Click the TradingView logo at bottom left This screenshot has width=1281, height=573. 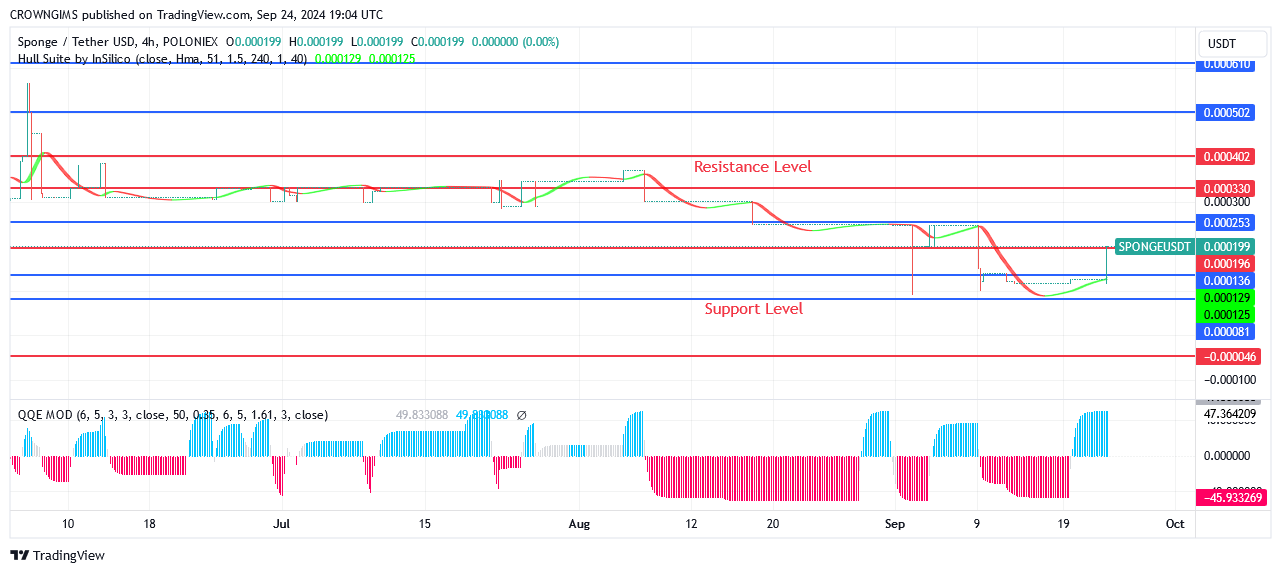click(x=58, y=555)
